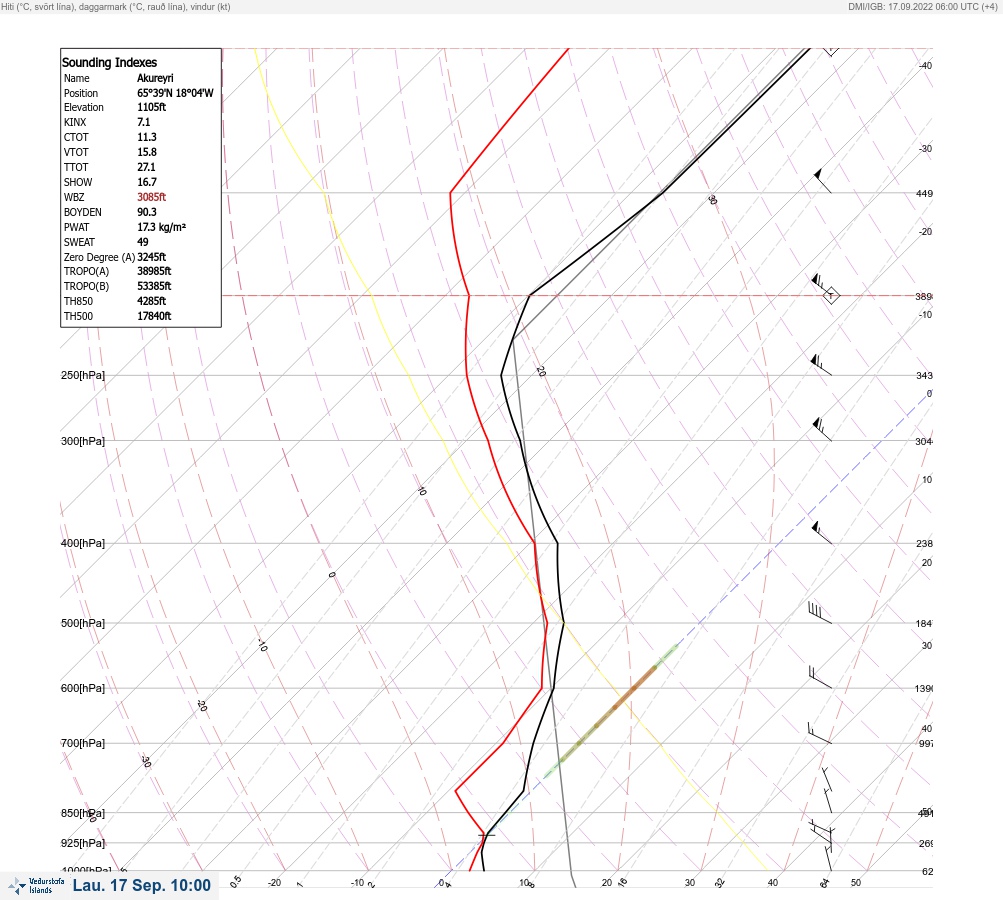Click the CTOT value 11.3

click(146, 137)
